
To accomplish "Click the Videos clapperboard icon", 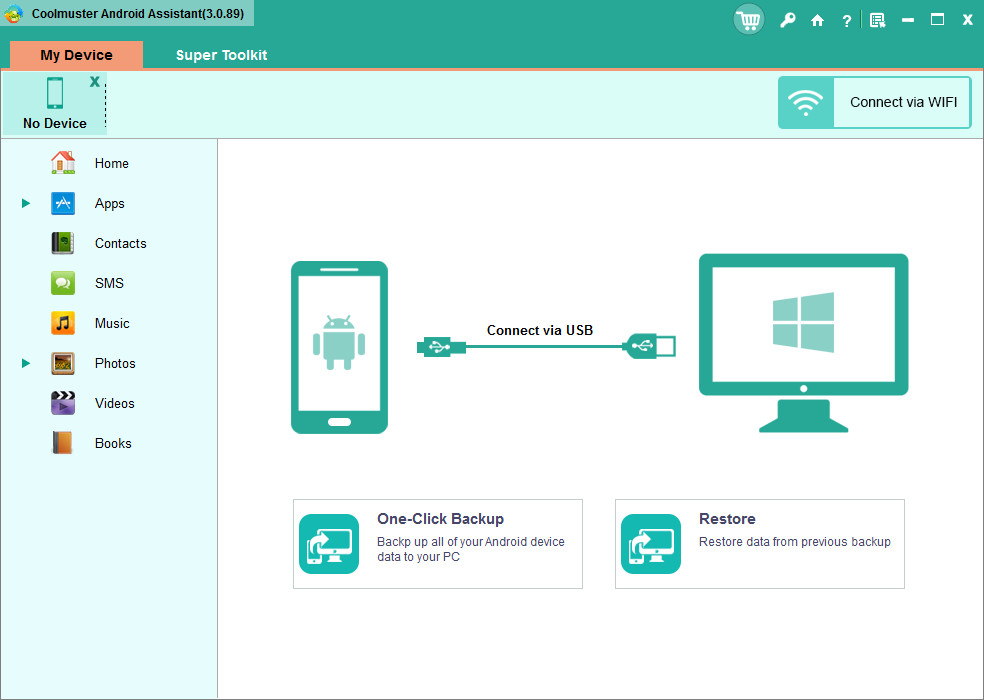I will 63,403.
